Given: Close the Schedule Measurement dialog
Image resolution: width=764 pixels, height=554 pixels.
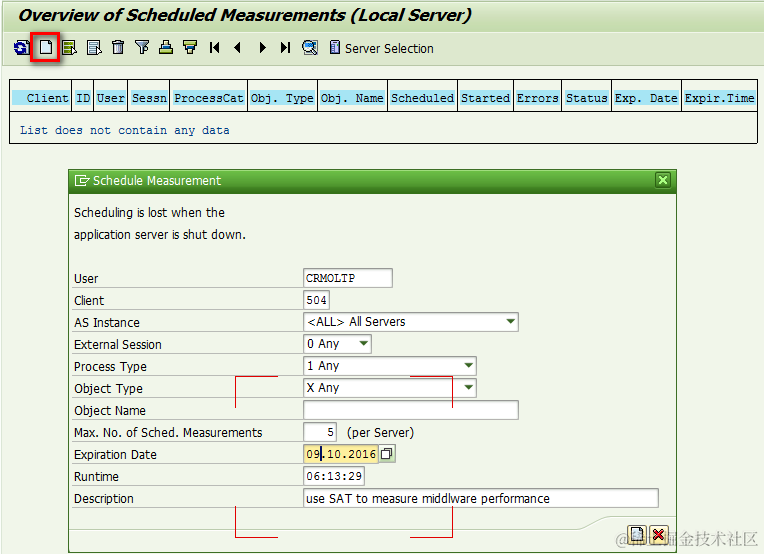Looking at the screenshot, I should (x=663, y=180).
